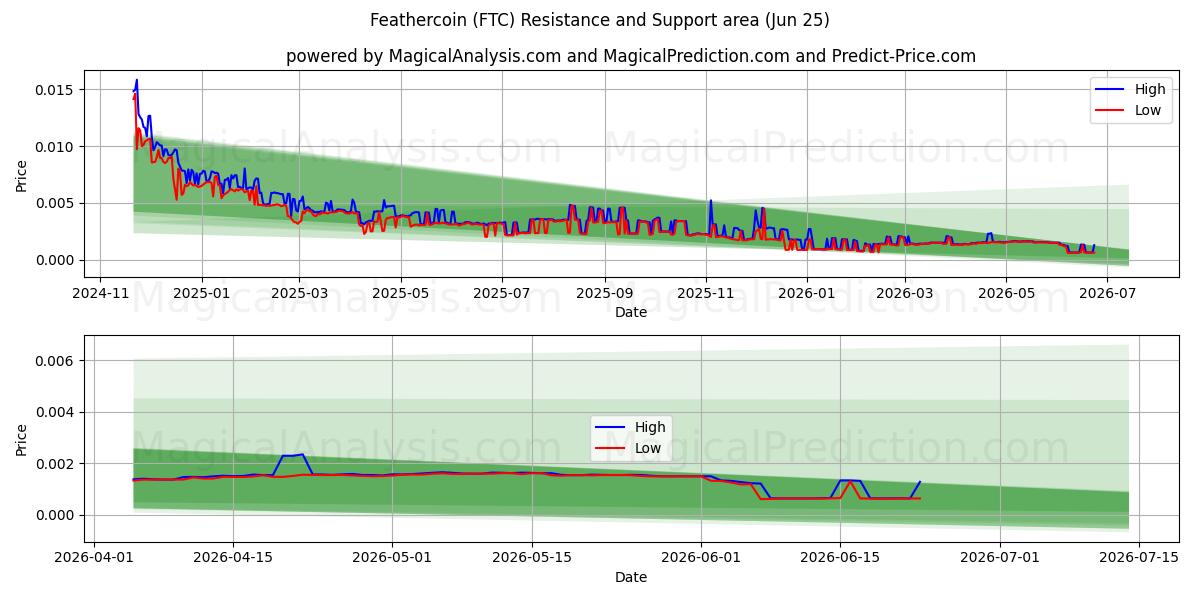Click the '2025-11' tick label on the top chart
This screenshot has height=600, width=1200.
pyautogui.click(x=706, y=294)
